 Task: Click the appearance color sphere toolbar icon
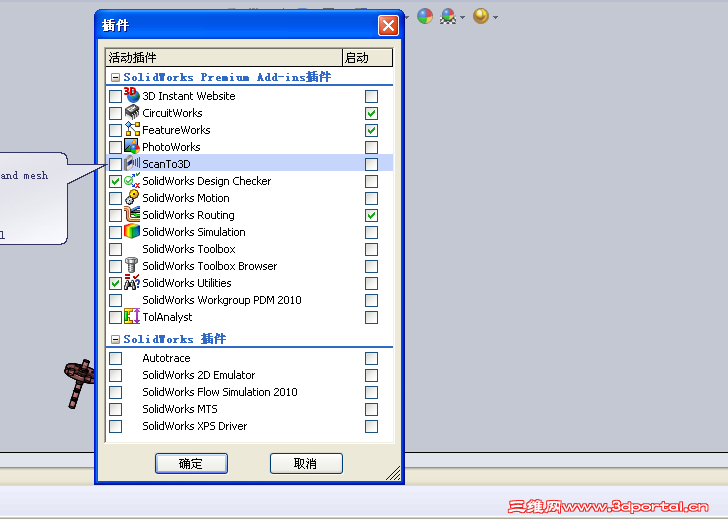pyautogui.click(x=425, y=16)
